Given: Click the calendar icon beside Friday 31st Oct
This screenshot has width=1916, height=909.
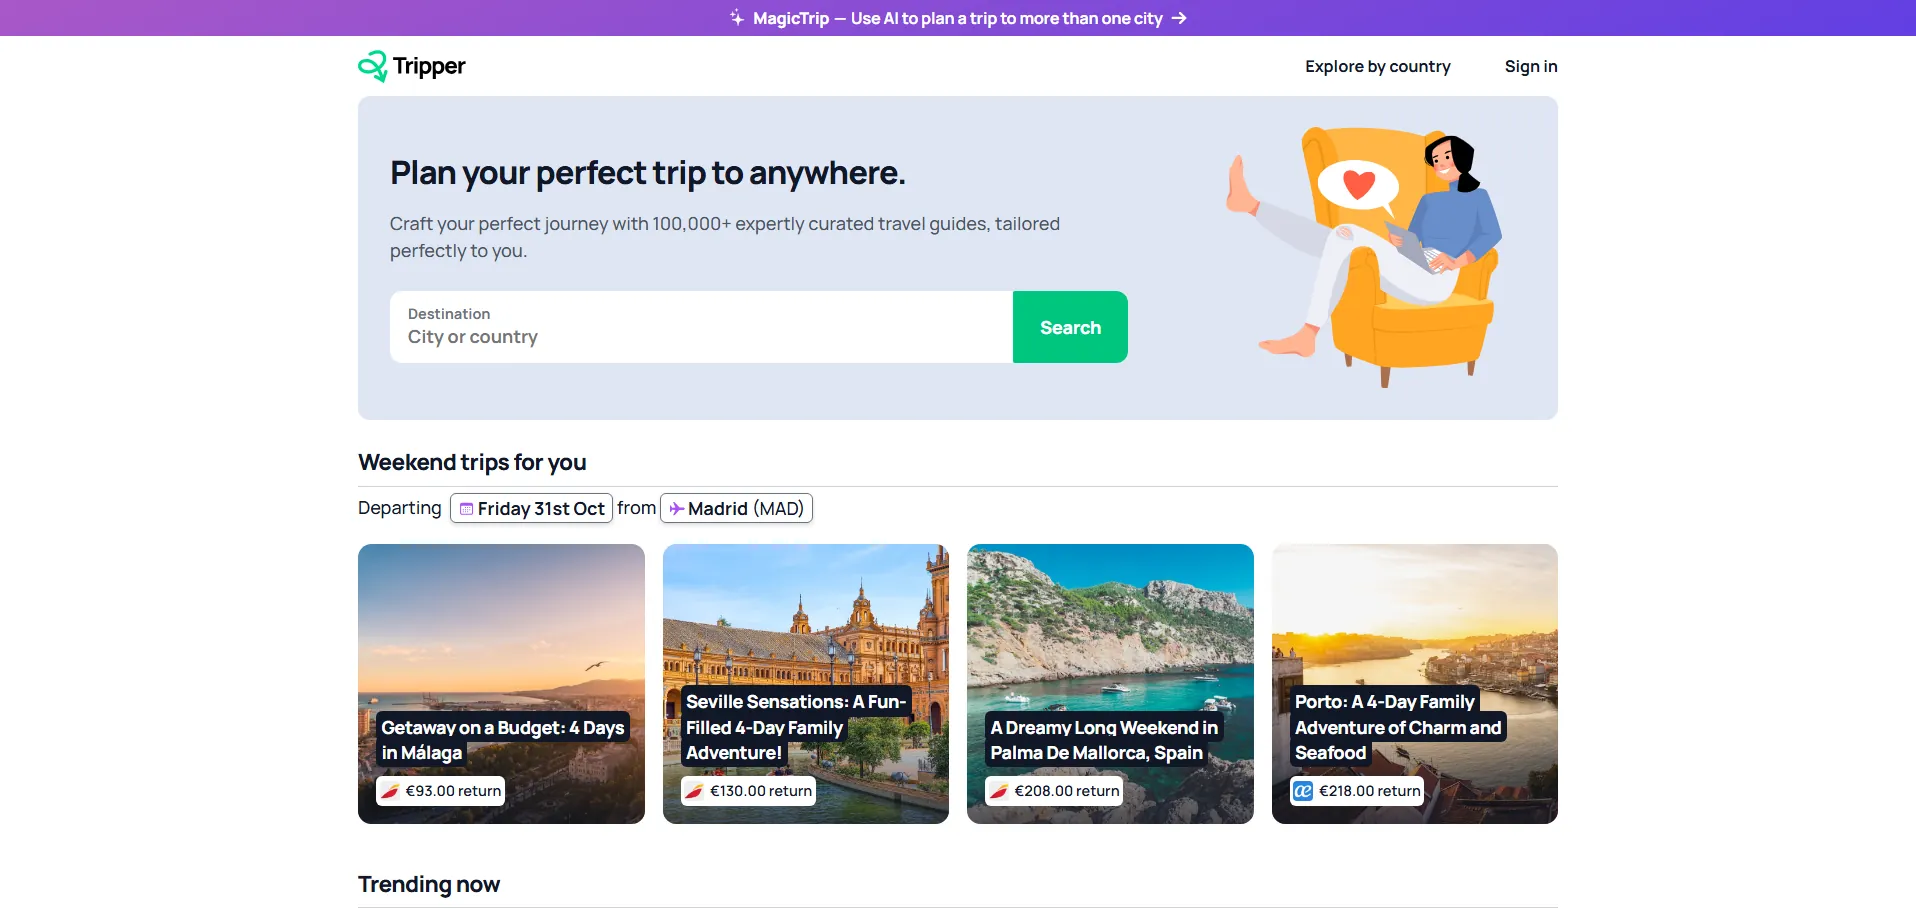Looking at the screenshot, I should pyautogui.click(x=466, y=509).
